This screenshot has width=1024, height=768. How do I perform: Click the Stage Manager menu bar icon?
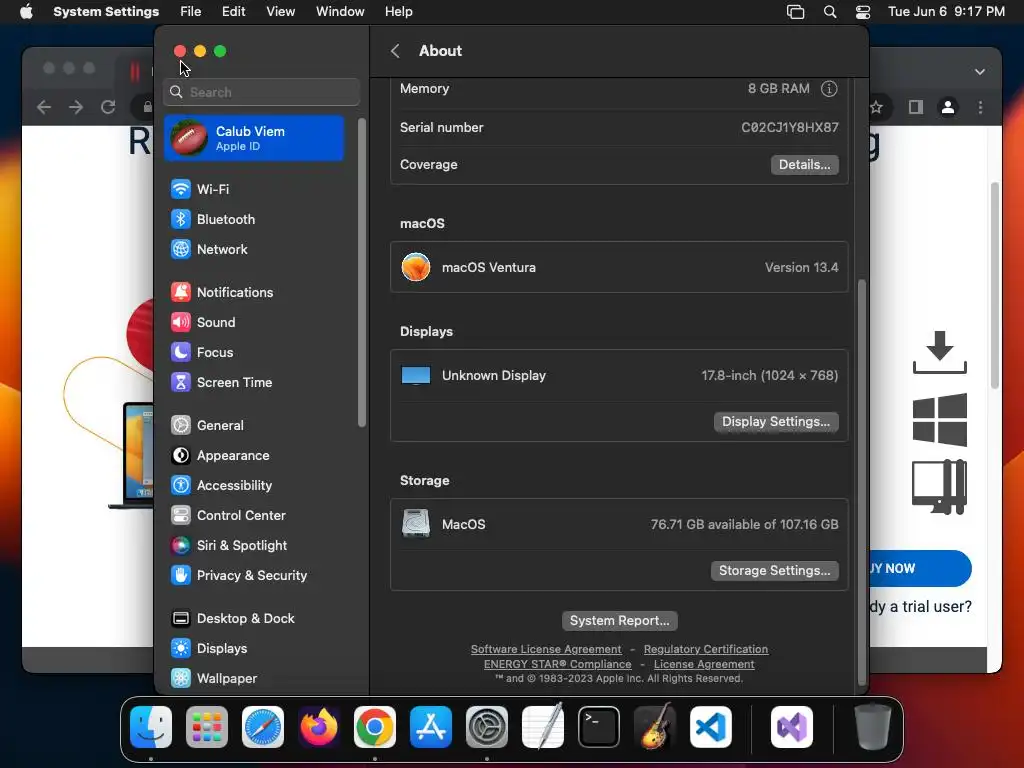(795, 12)
